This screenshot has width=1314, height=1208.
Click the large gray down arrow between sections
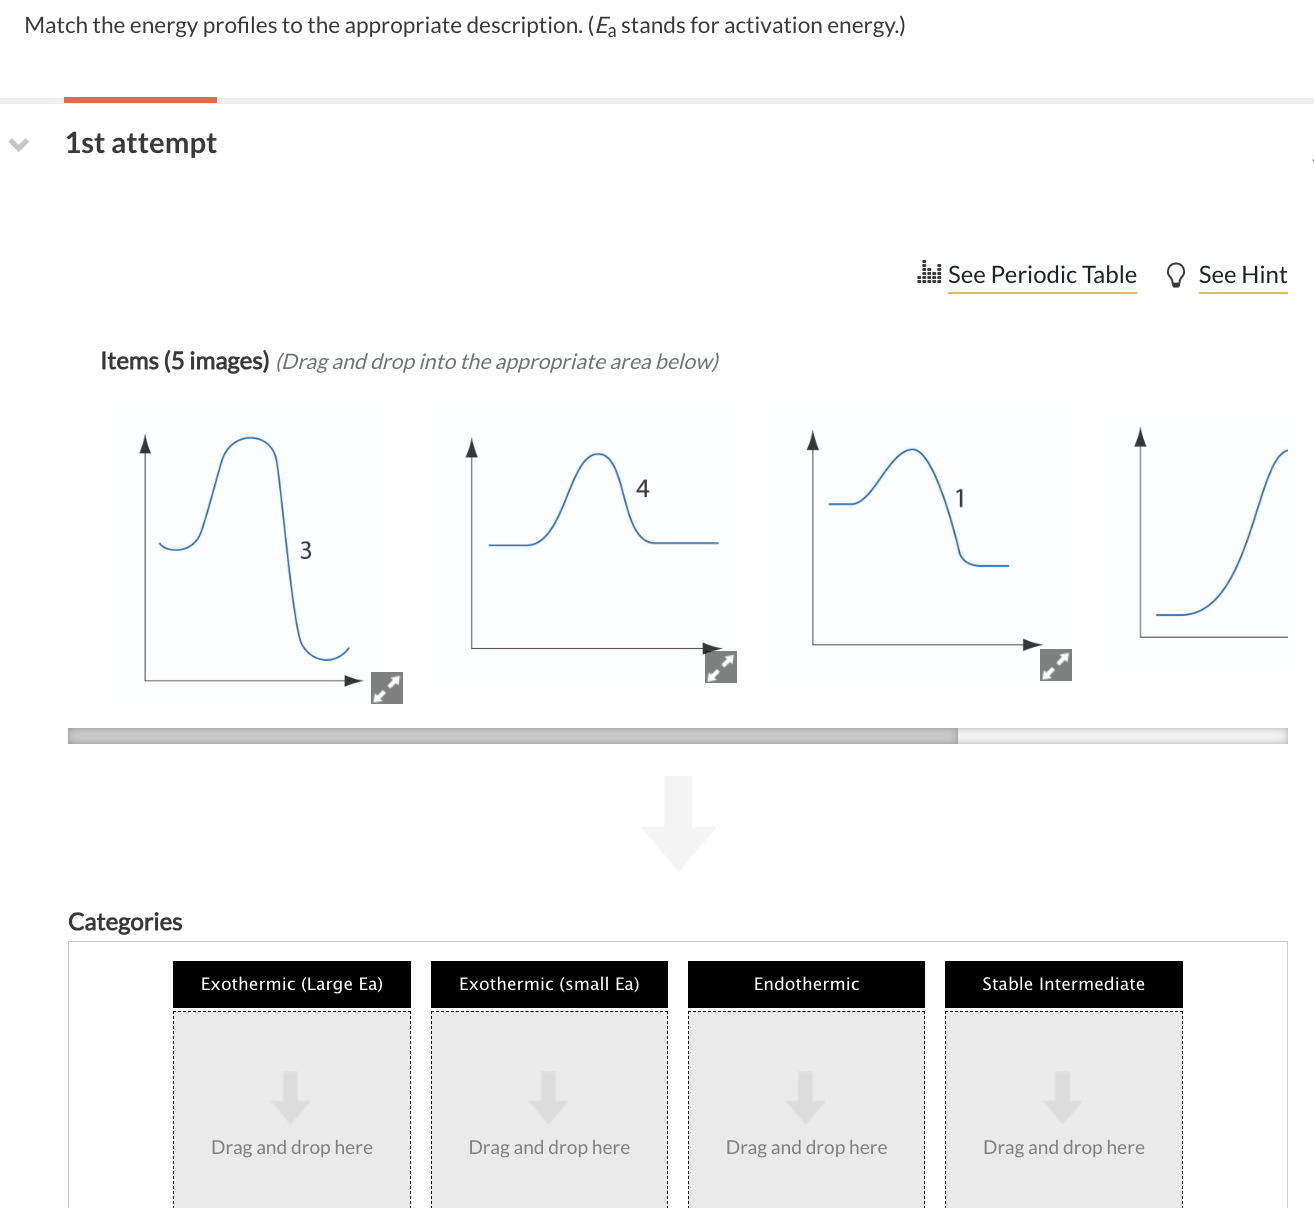coord(678,820)
